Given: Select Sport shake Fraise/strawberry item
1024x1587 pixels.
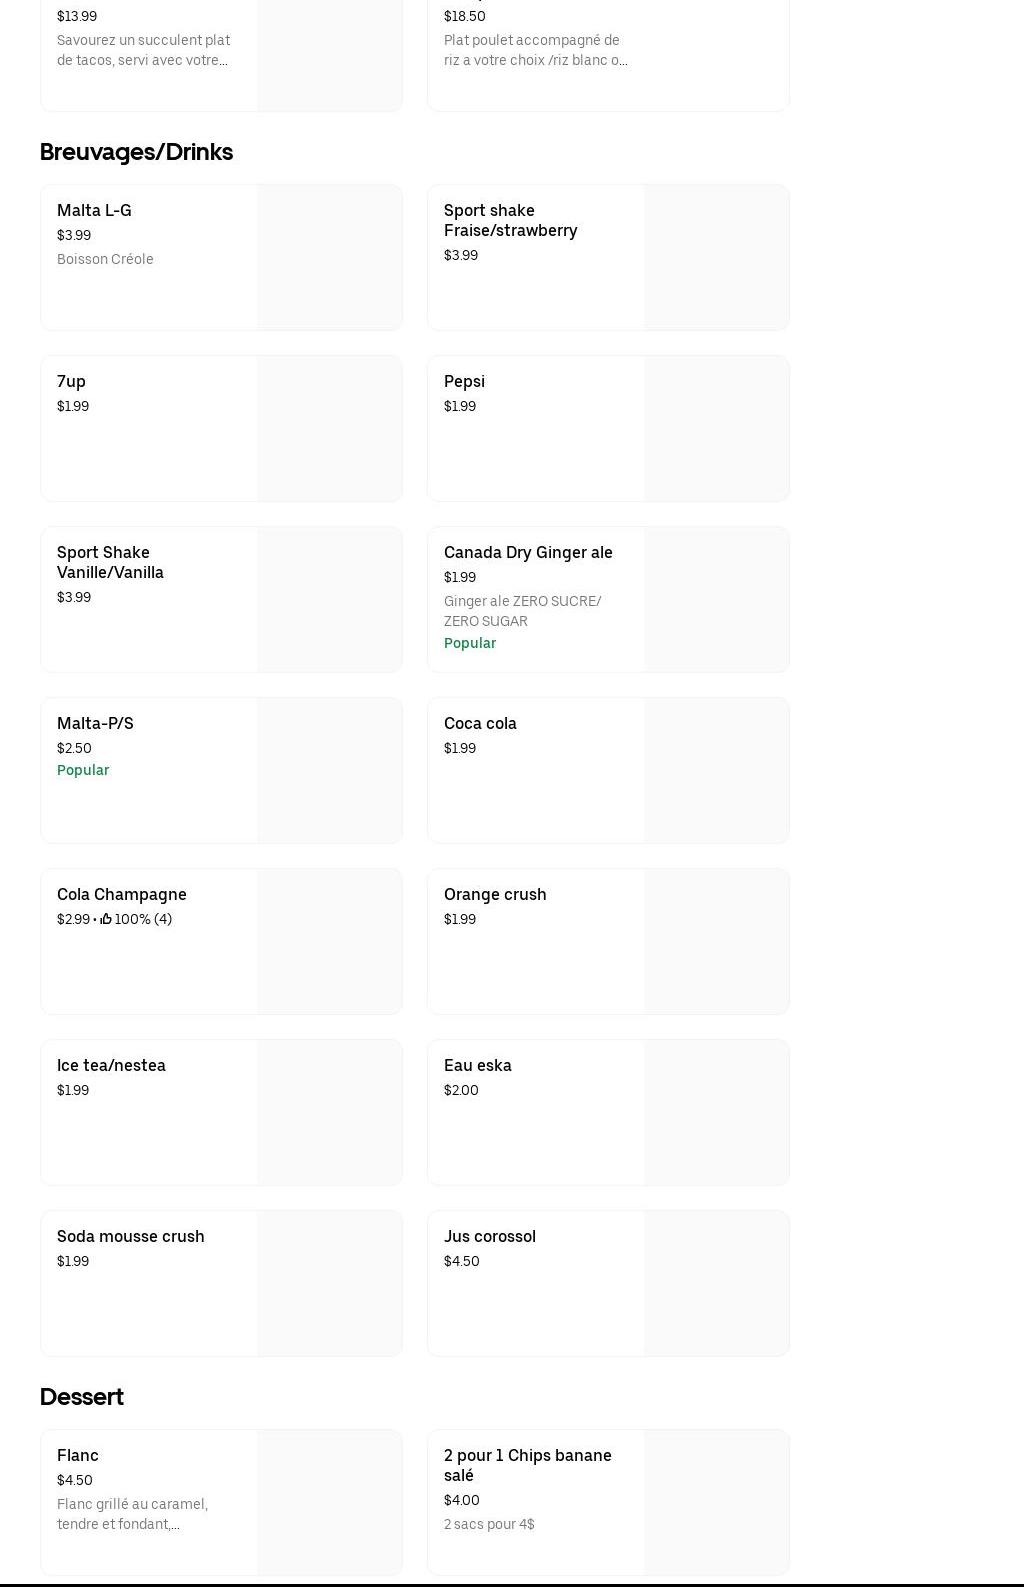Looking at the screenshot, I should (510, 221).
